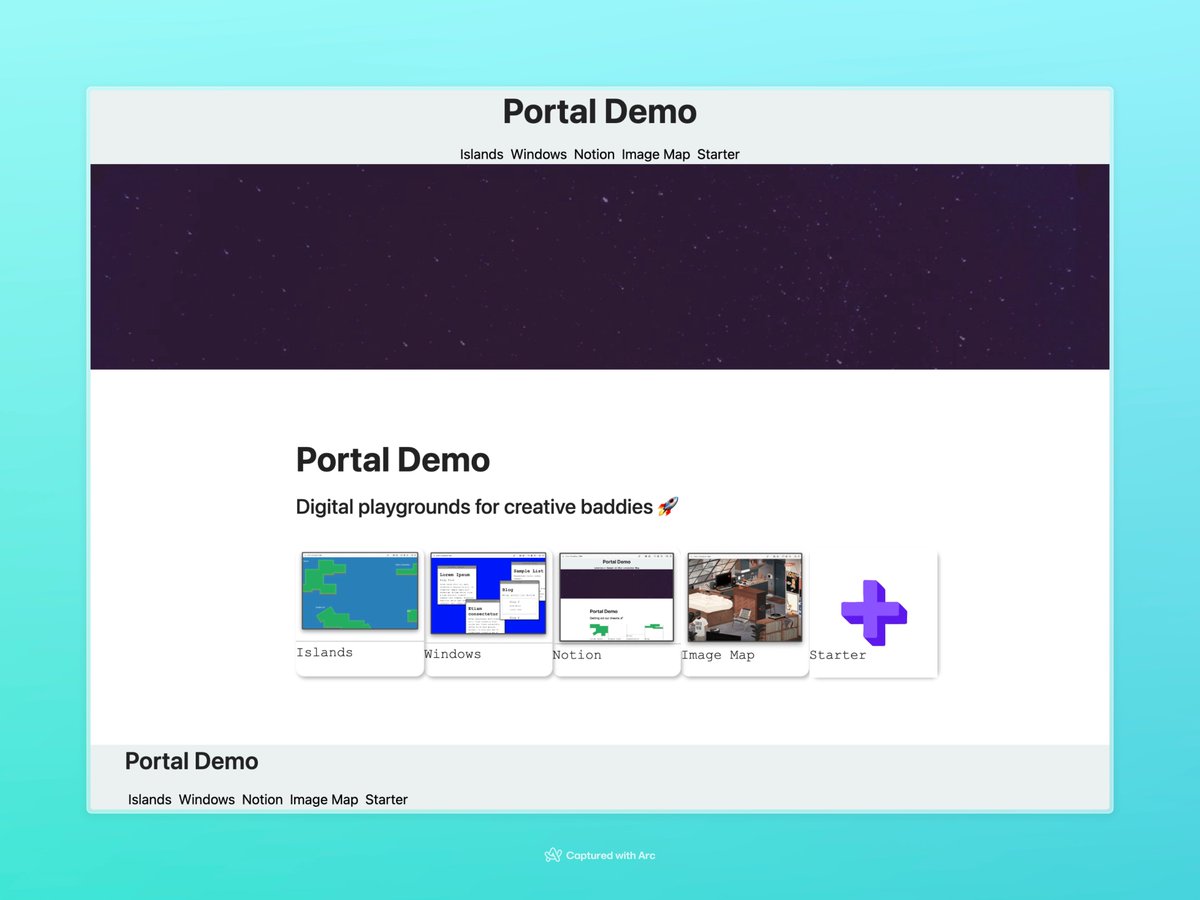This screenshot has height=900, width=1200.
Task: Open Notion link in top navigation
Action: coord(594,154)
